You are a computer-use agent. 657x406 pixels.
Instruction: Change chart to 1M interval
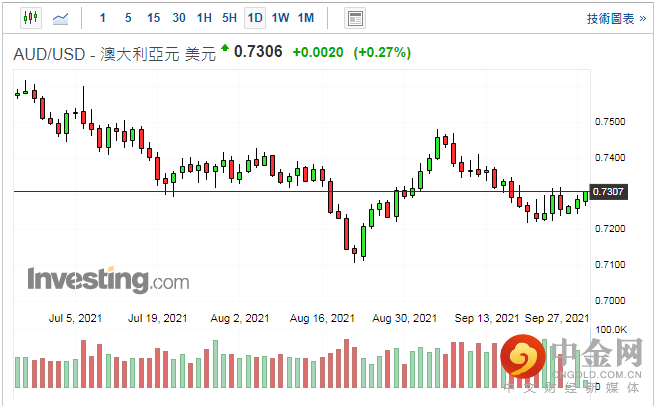pos(306,18)
